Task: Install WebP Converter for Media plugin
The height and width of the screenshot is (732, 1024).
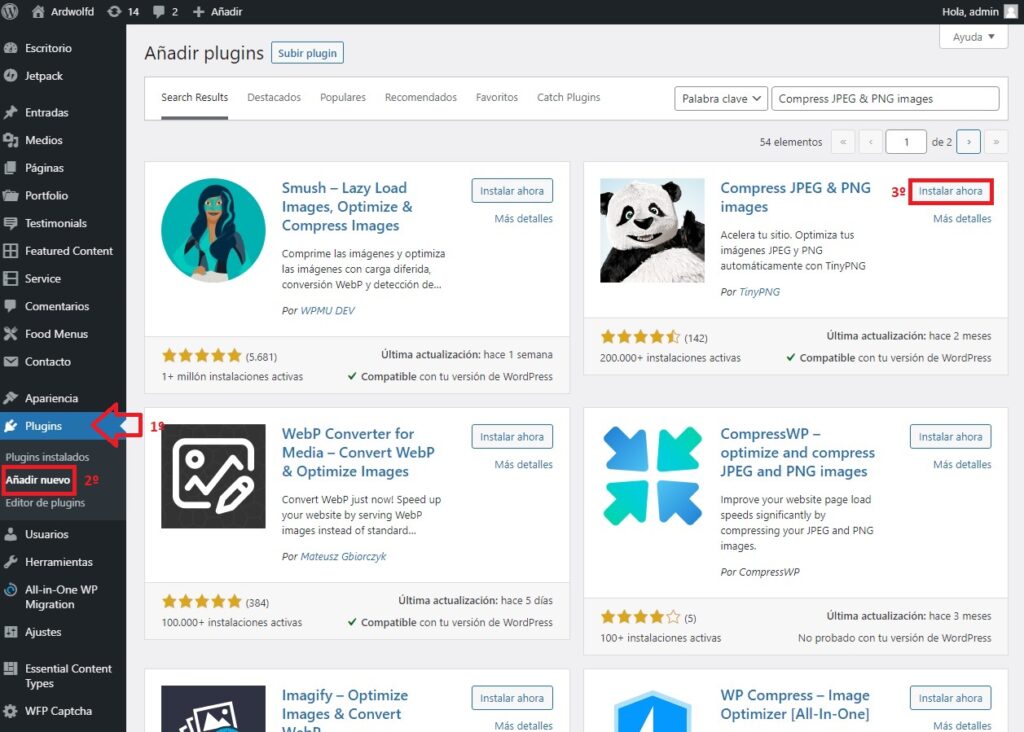Action: pyautogui.click(x=512, y=437)
